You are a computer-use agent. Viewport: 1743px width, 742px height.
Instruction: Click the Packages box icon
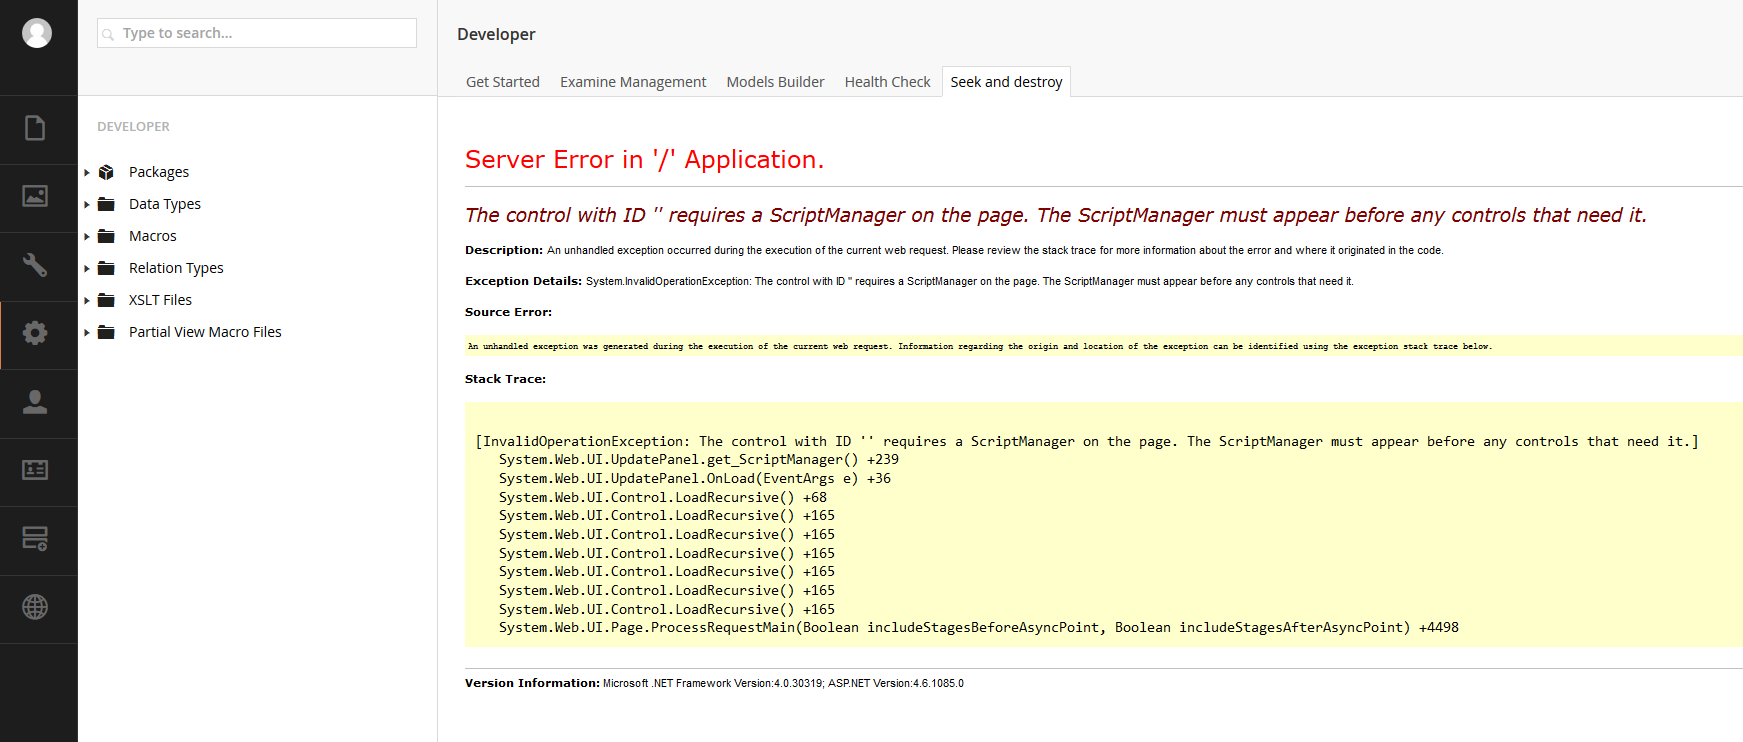[x=106, y=172]
